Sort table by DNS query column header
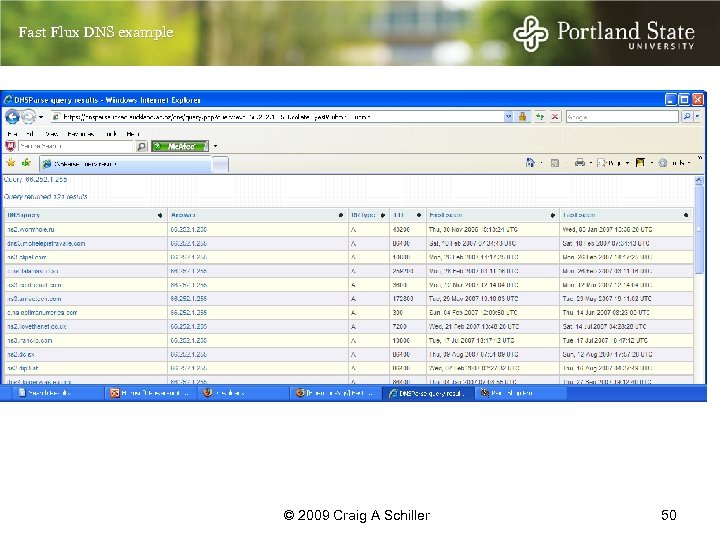 coord(86,215)
